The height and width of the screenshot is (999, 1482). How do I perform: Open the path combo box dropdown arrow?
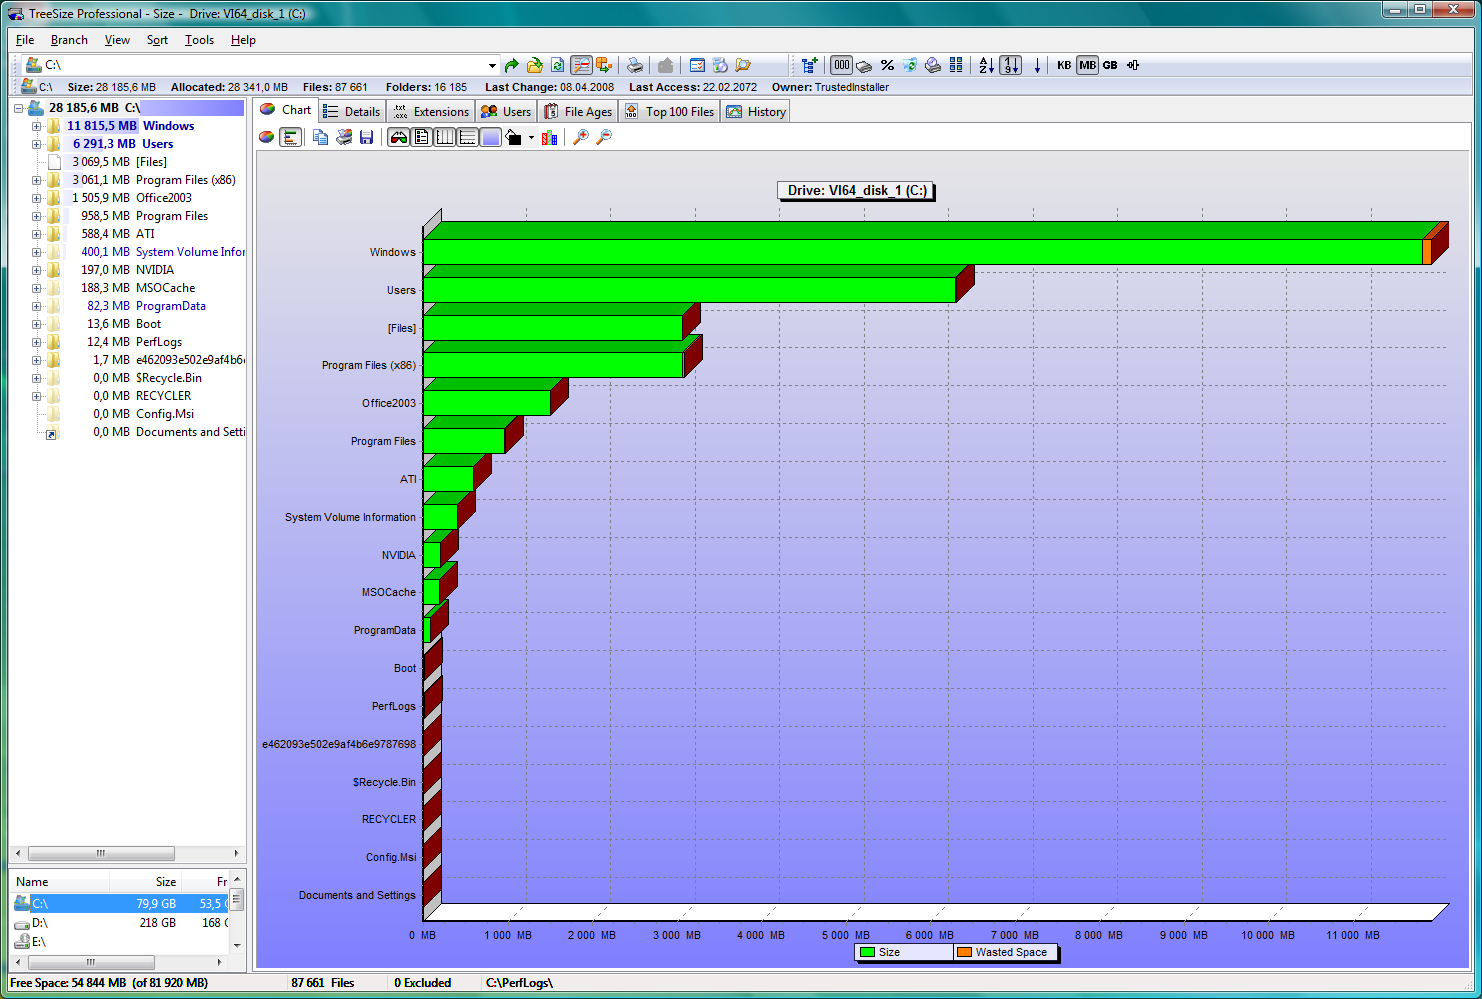coord(492,65)
